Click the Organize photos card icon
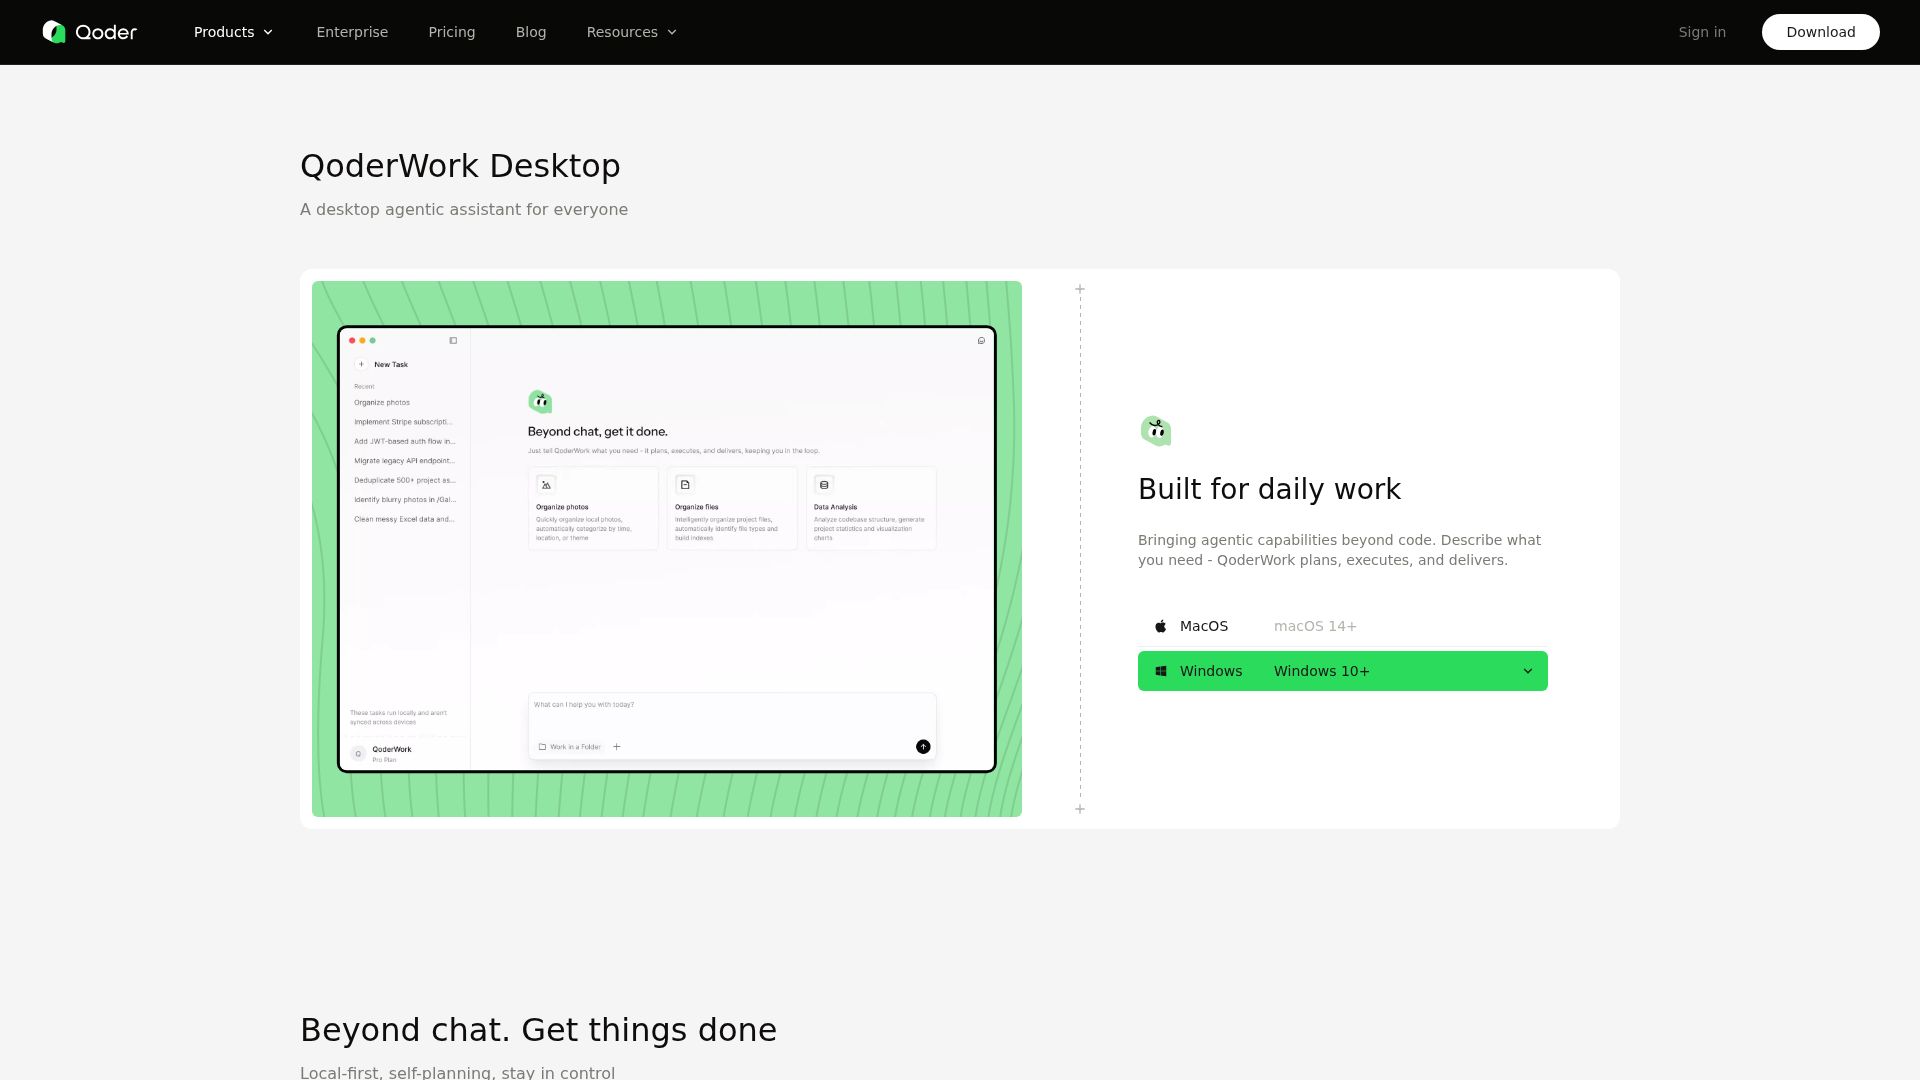This screenshot has width=1920, height=1080. 546,485
